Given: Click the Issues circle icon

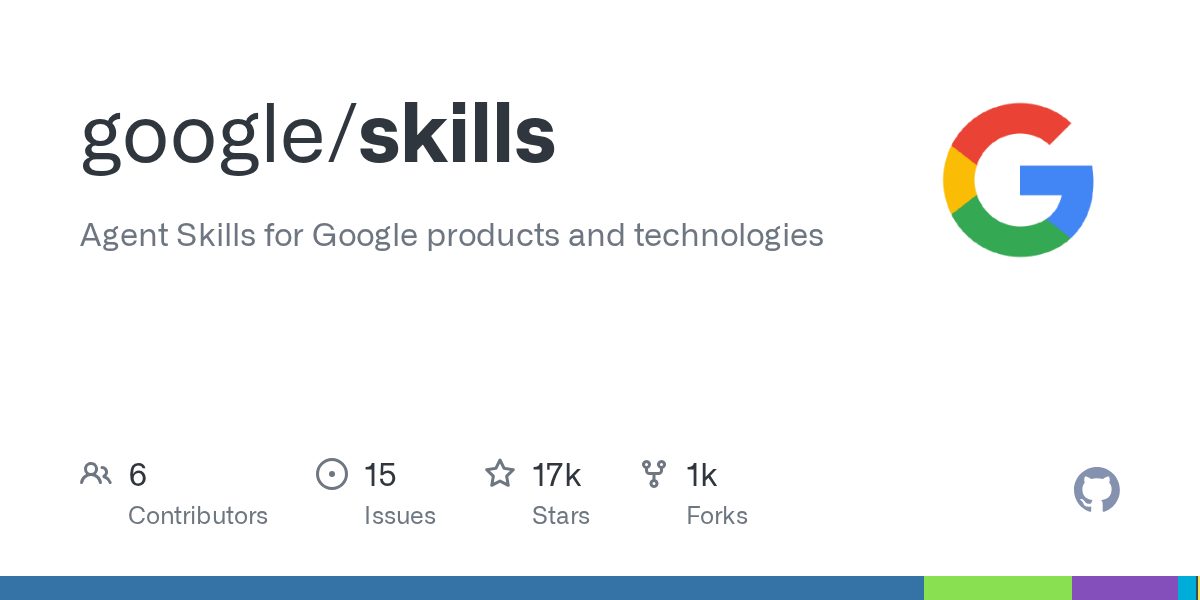Looking at the screenshot, I should pos(332,474).
